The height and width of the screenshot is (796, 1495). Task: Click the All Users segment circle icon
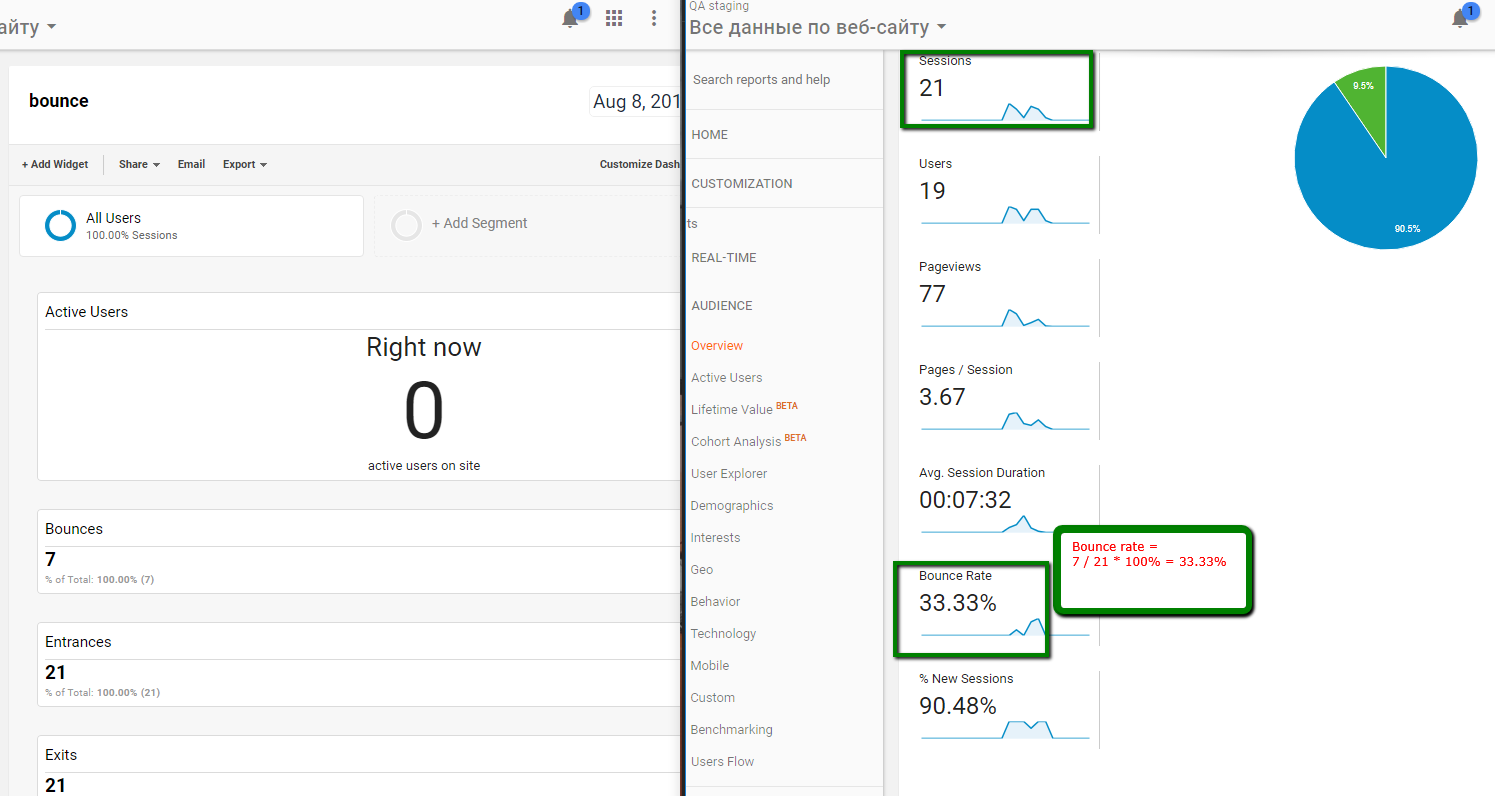pos(60,225)
